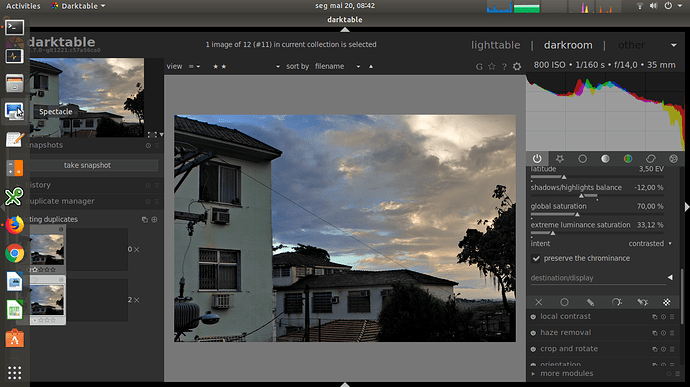The height and width of the screenshot is (387, 690).
Task: Show active modules group
Action: pos(537,158)
